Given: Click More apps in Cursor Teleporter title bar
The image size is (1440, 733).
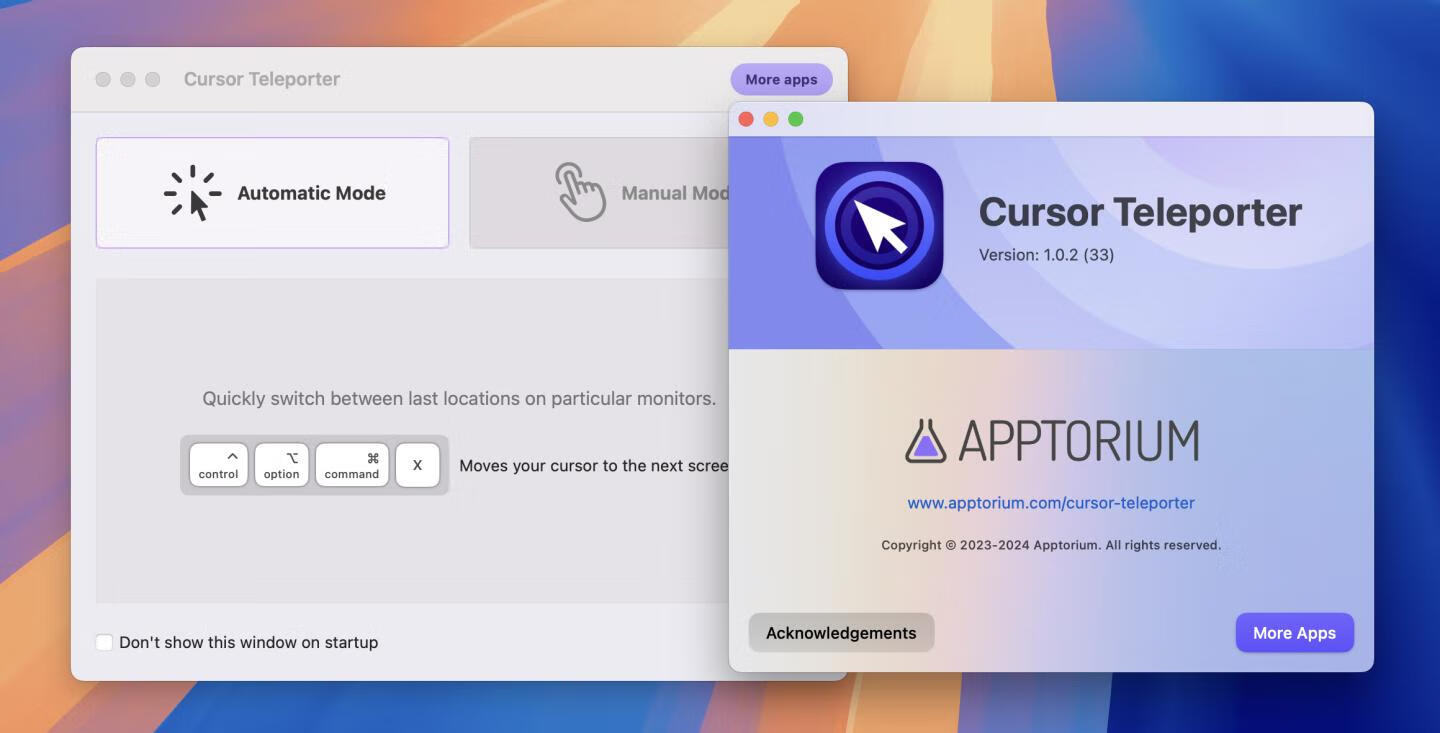Looking at the screenshot, I should [781, 79].
